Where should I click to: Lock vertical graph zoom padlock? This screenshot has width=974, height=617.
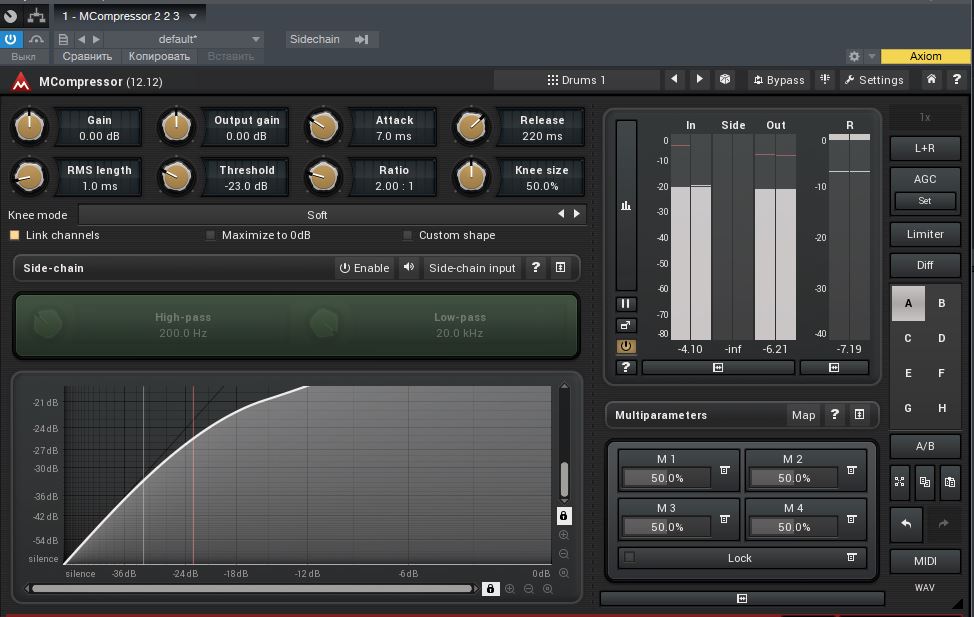pos(563,516)
